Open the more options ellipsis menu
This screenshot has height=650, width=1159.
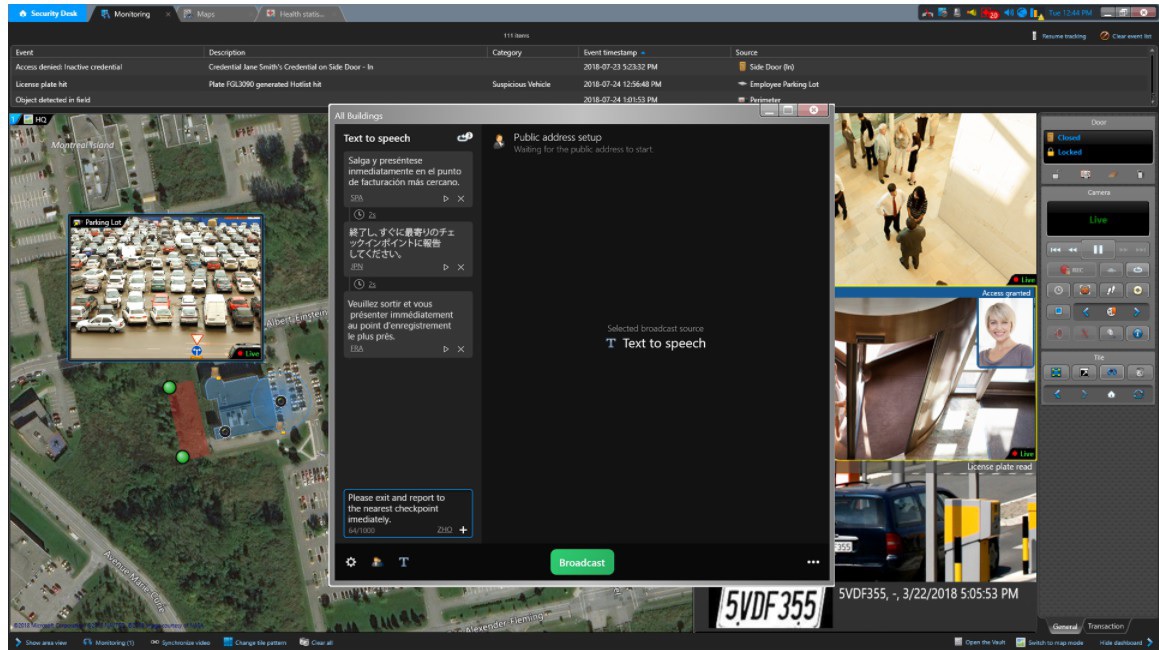tap(813, 562)
